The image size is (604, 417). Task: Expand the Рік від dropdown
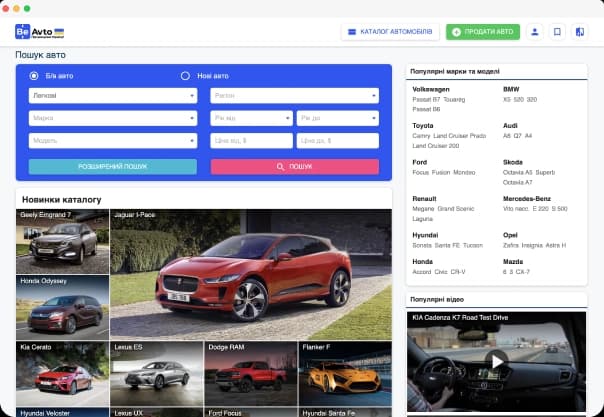tap(251, 118)
